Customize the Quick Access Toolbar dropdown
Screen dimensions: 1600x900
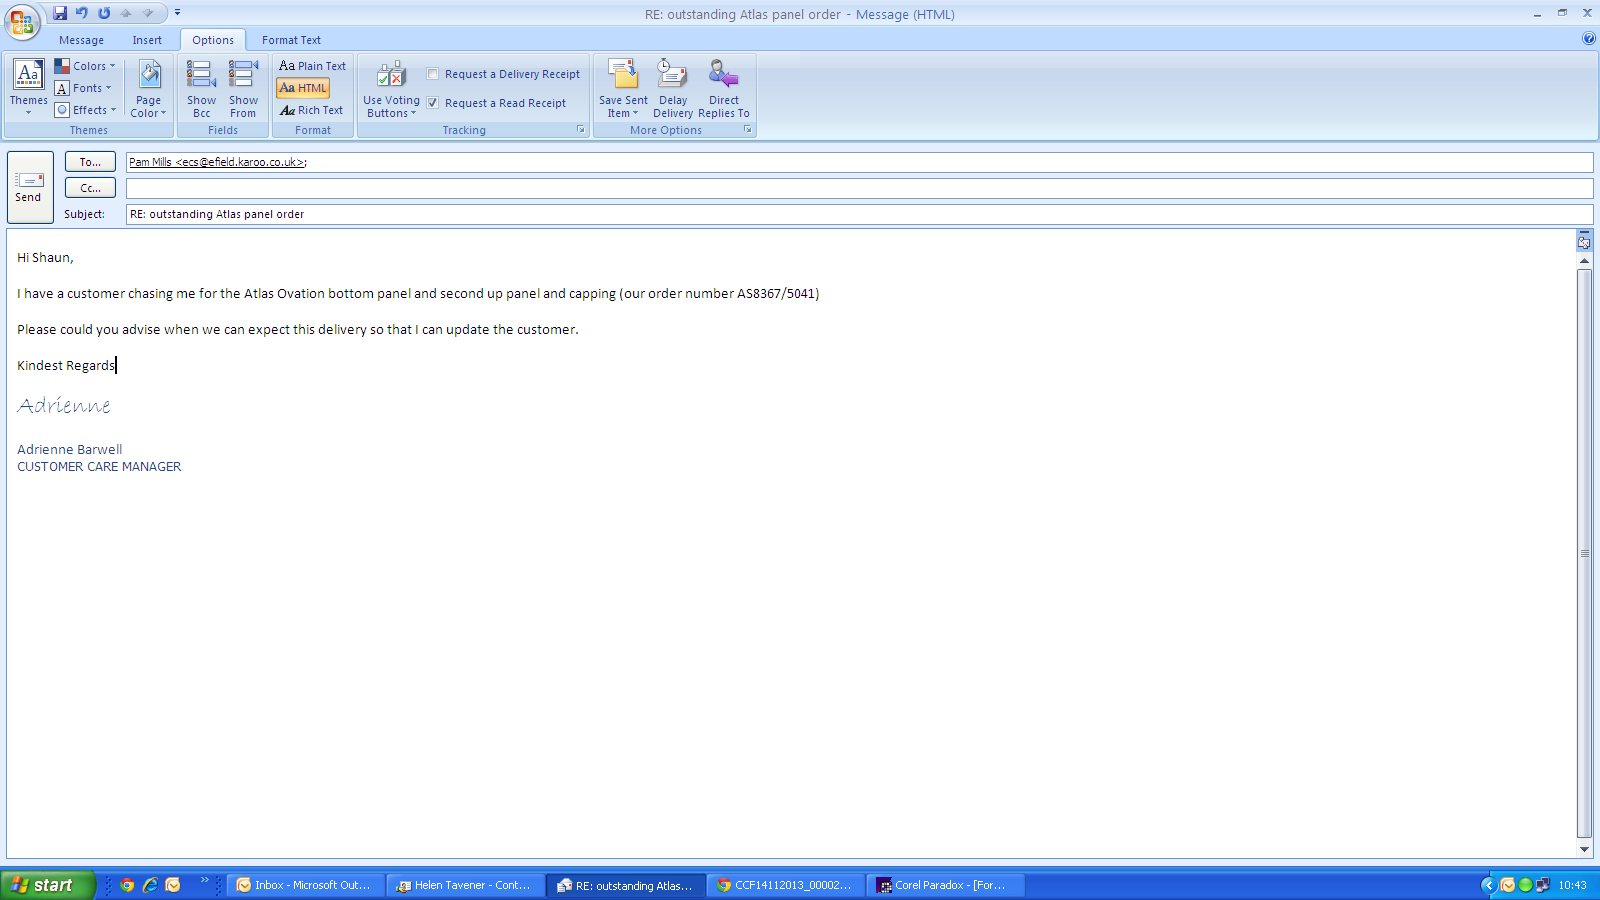[177, 13]
